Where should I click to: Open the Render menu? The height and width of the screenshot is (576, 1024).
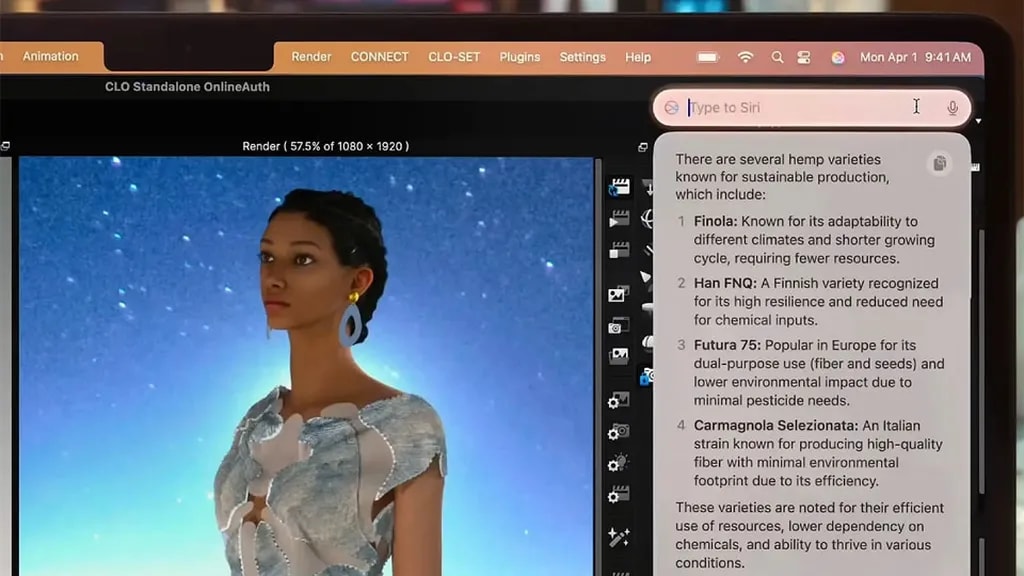(x=311, y=57)
